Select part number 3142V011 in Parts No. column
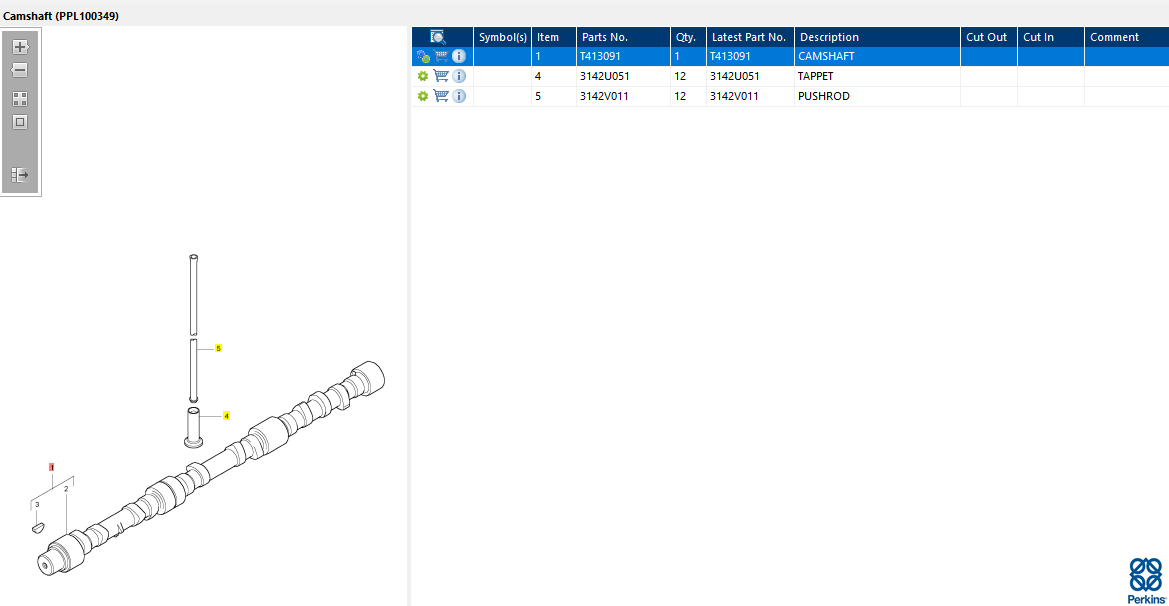This screenshot has height=606, width=1169. coord(604,96)
